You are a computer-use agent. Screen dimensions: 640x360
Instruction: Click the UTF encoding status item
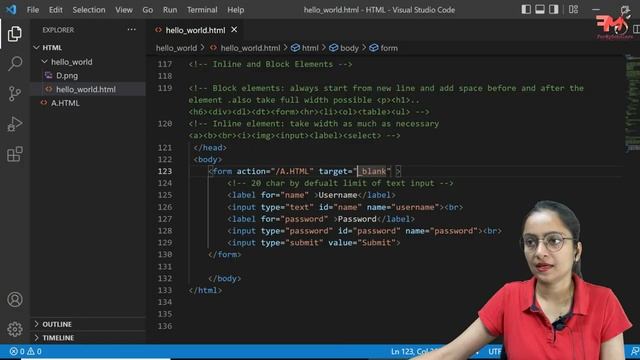[495, 351]
